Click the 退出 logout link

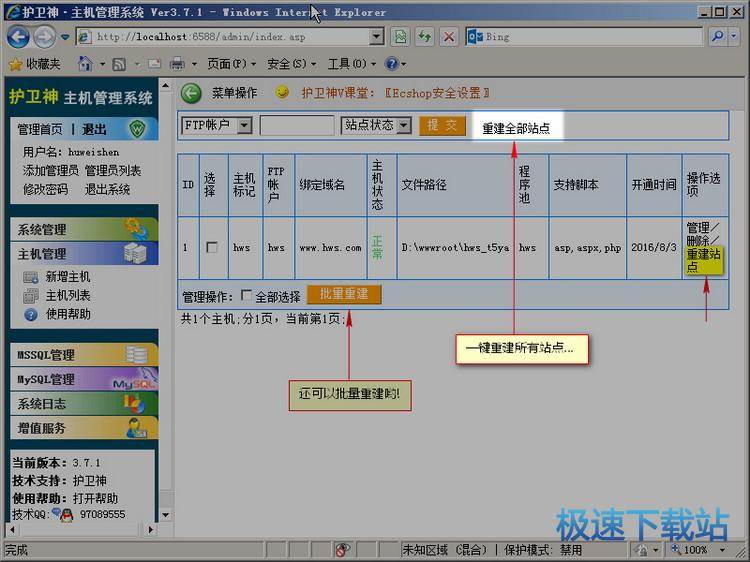(94, 129)
